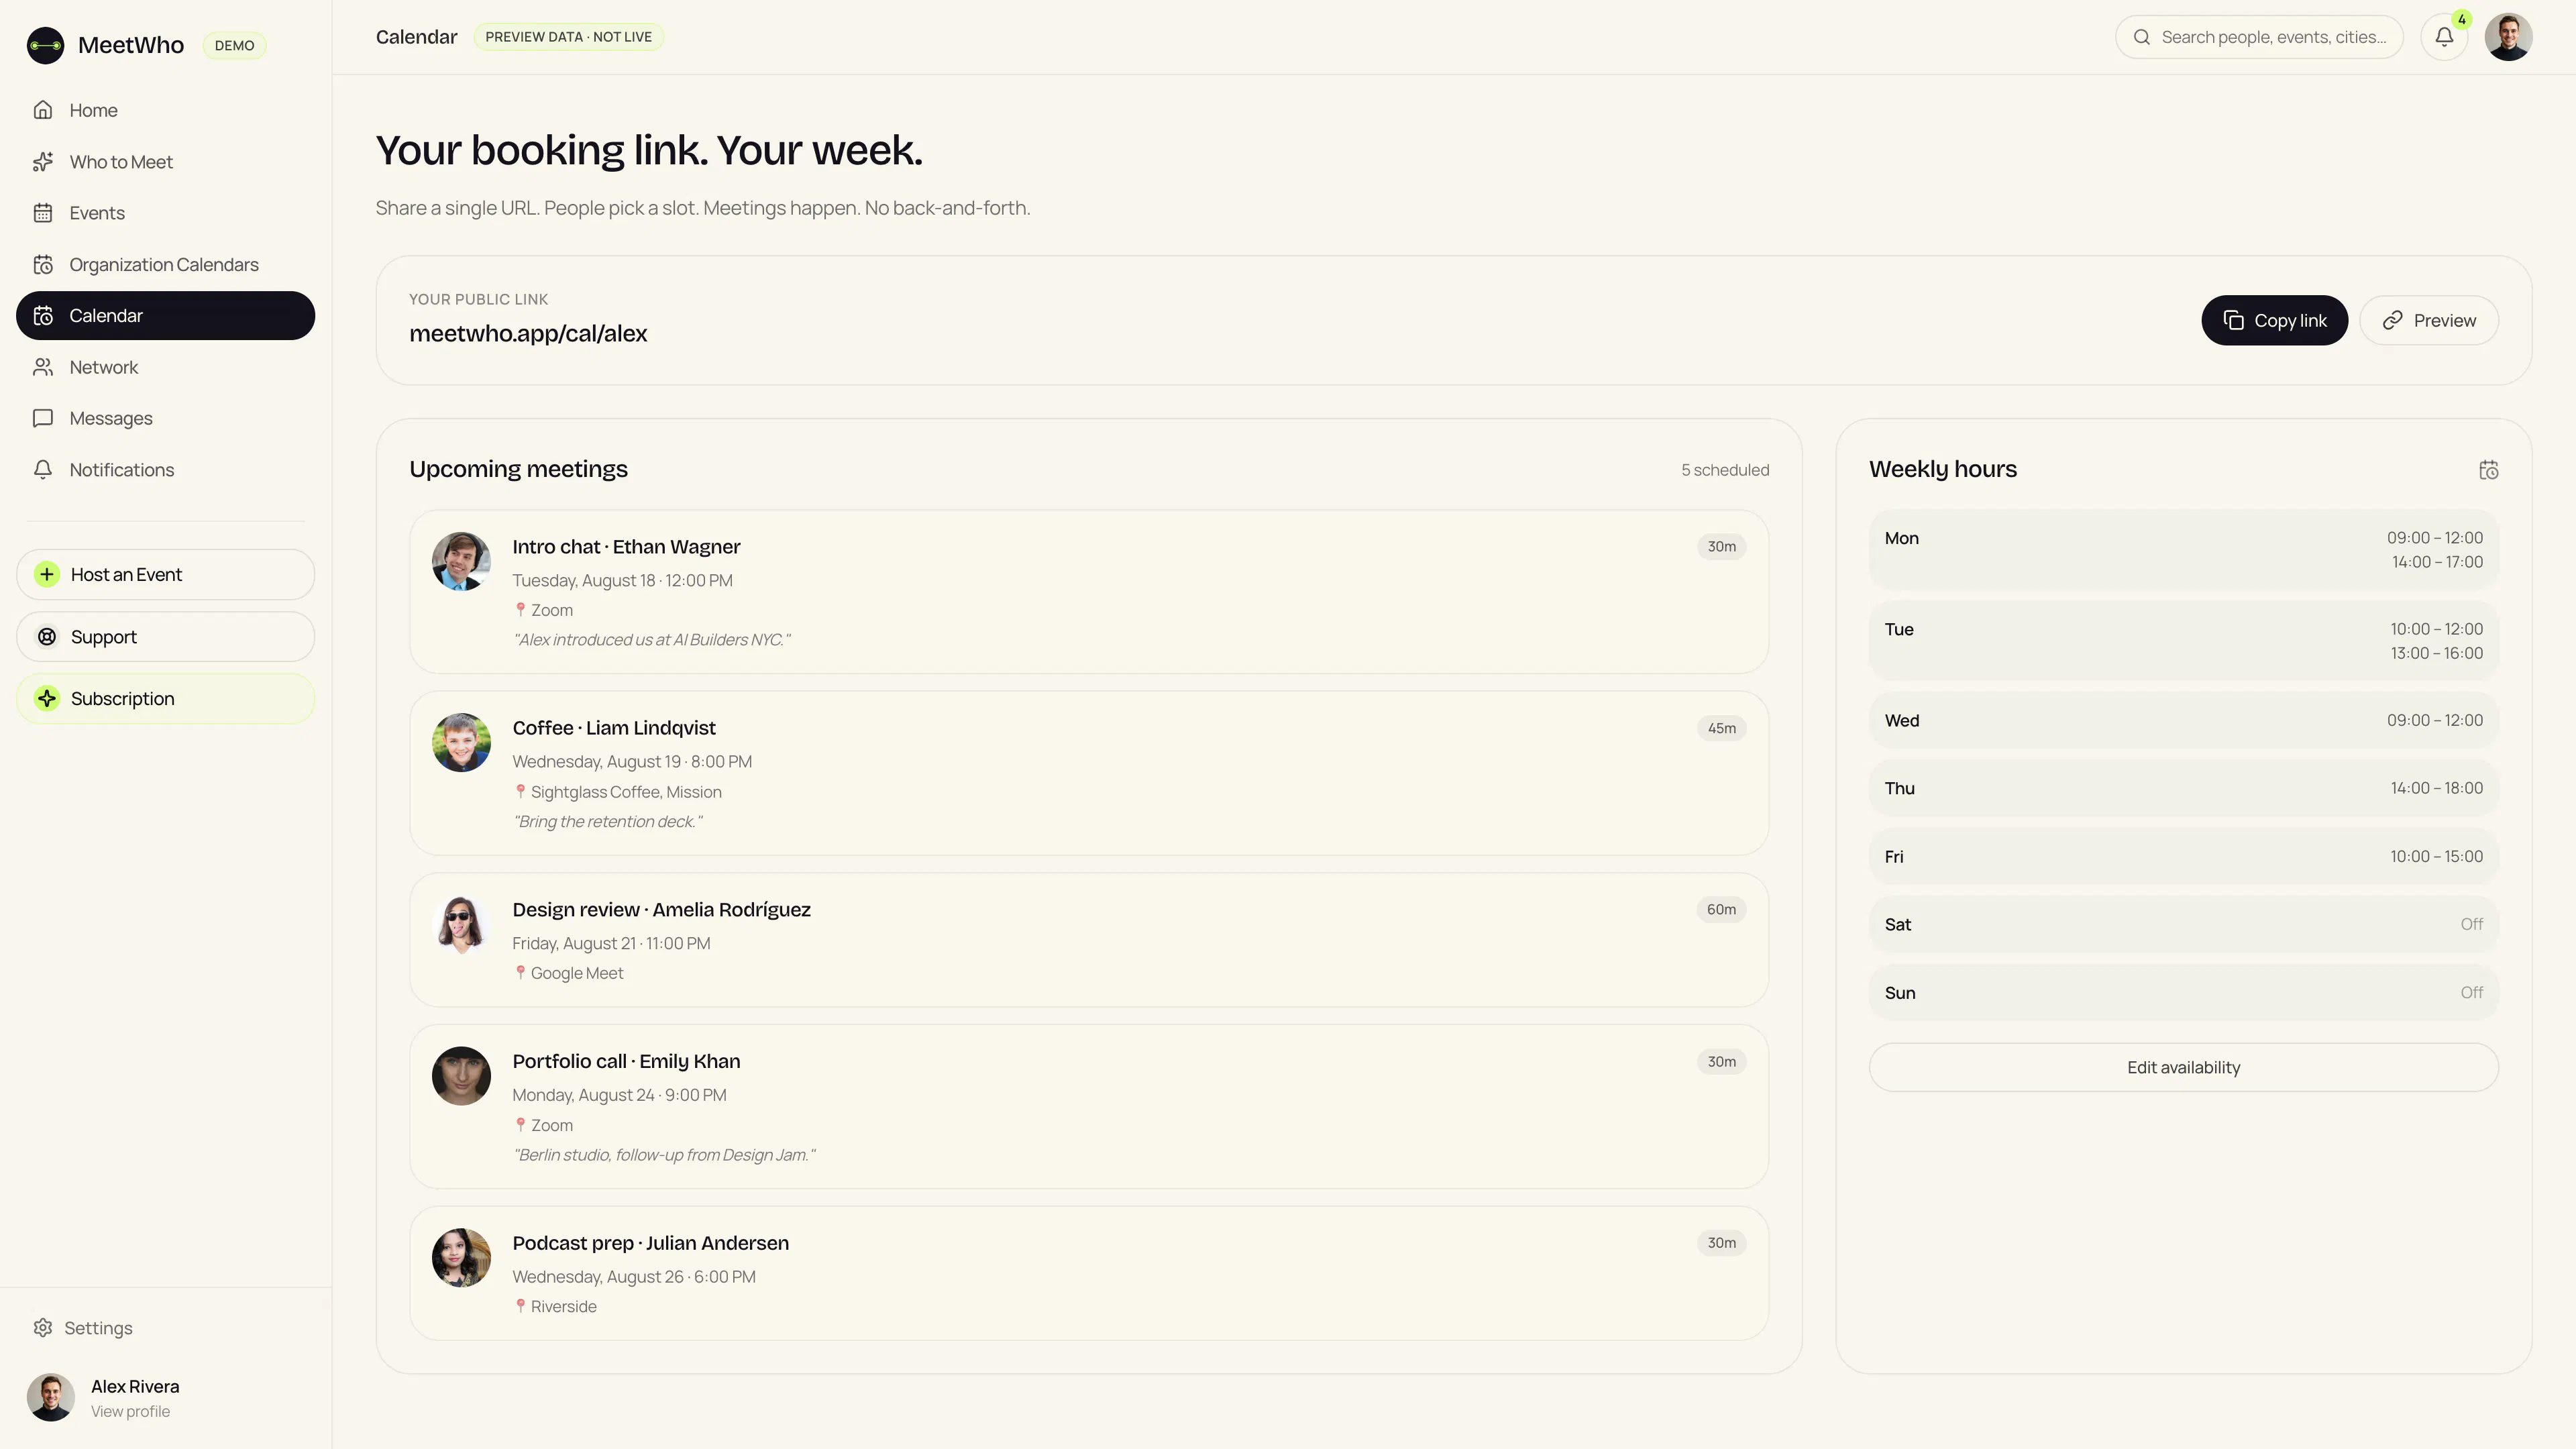Click Amelia Rodríguez's avatar photo
The height and width of the screenshot is (1449, 2576).
click(461, 924)
